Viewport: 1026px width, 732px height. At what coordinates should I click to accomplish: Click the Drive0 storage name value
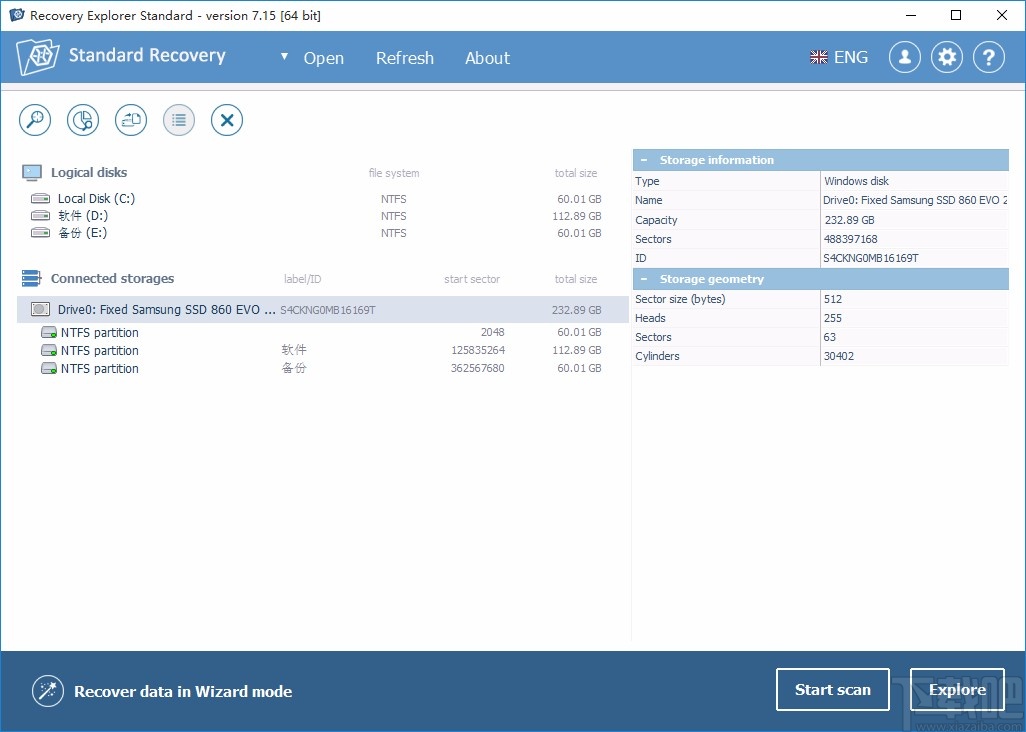(915, 200)
